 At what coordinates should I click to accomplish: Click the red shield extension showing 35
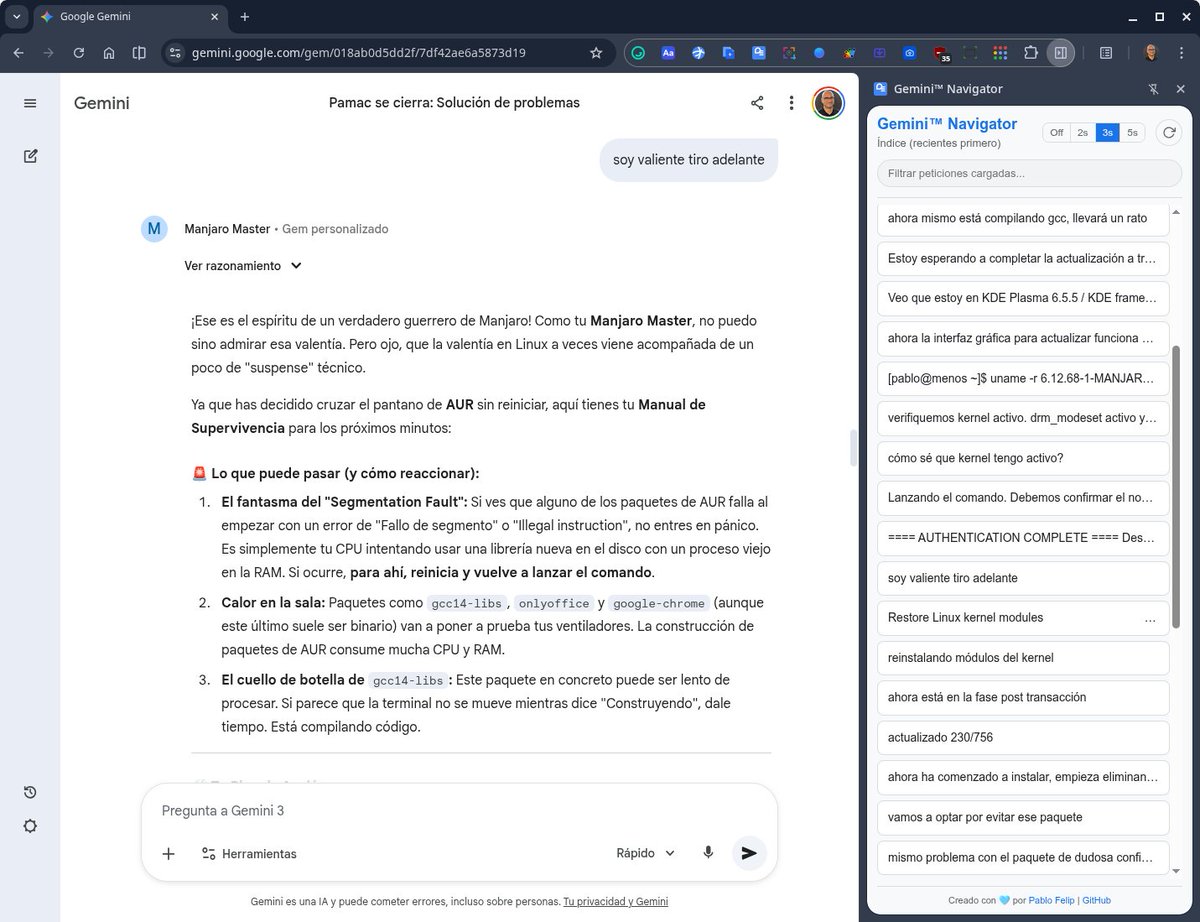tap(941, 54)
